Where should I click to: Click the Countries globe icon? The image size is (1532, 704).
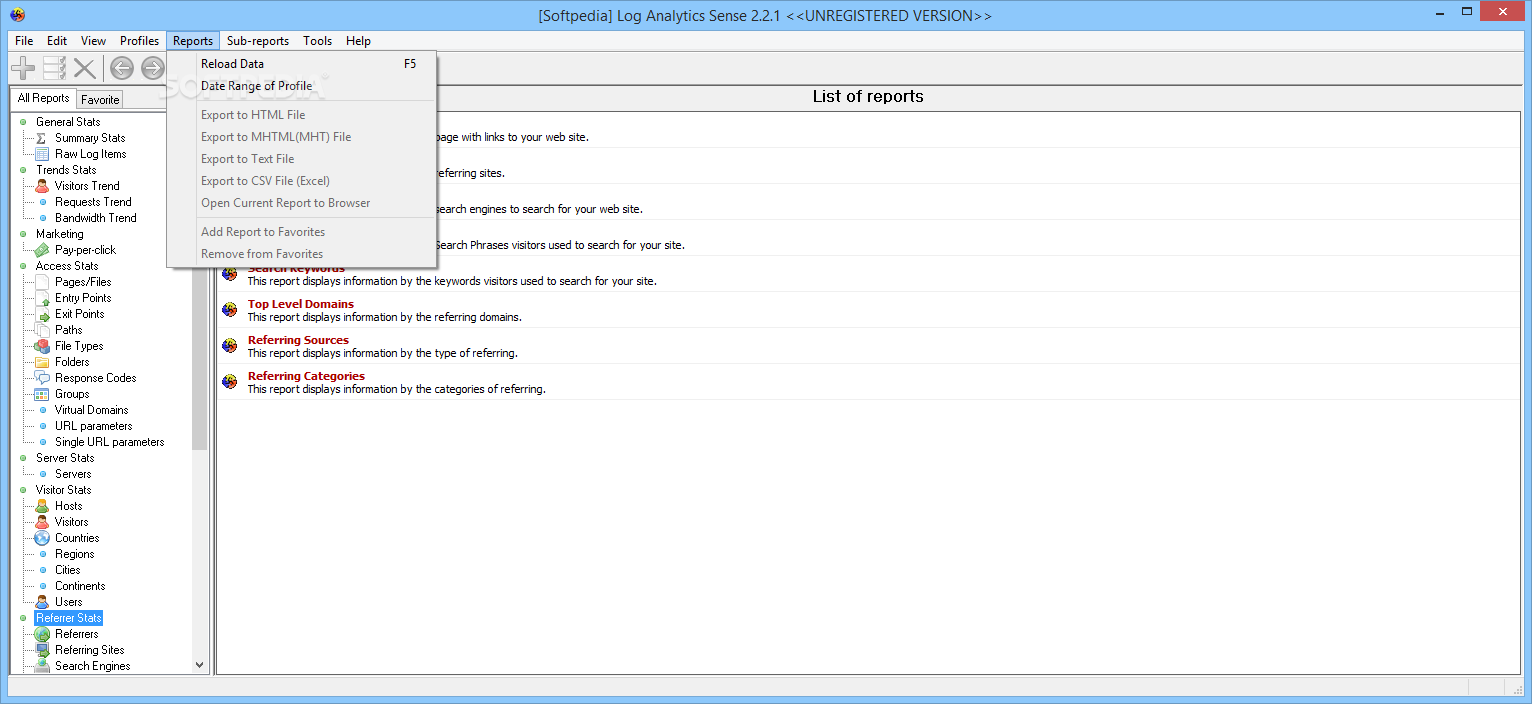pyautogui.click(x=42, y=538)
